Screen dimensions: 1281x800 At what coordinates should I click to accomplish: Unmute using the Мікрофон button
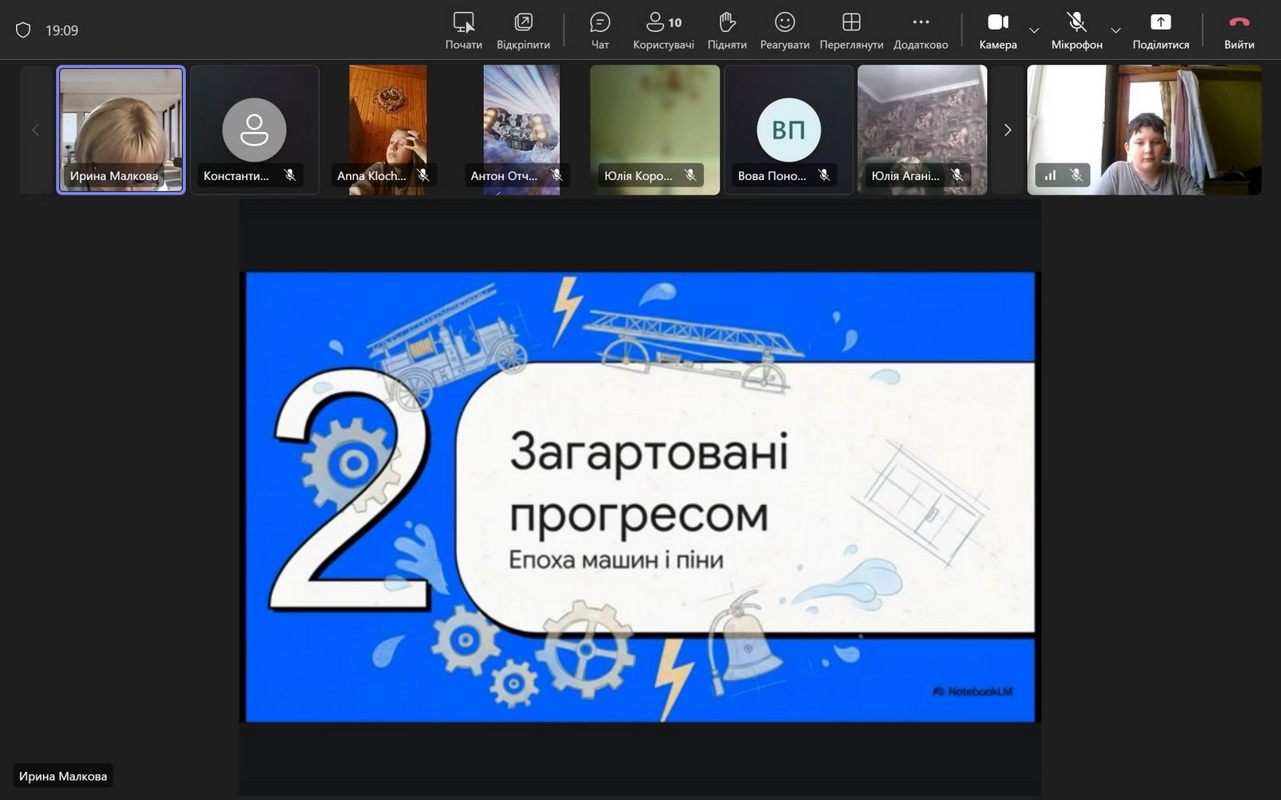(1076, 30)
